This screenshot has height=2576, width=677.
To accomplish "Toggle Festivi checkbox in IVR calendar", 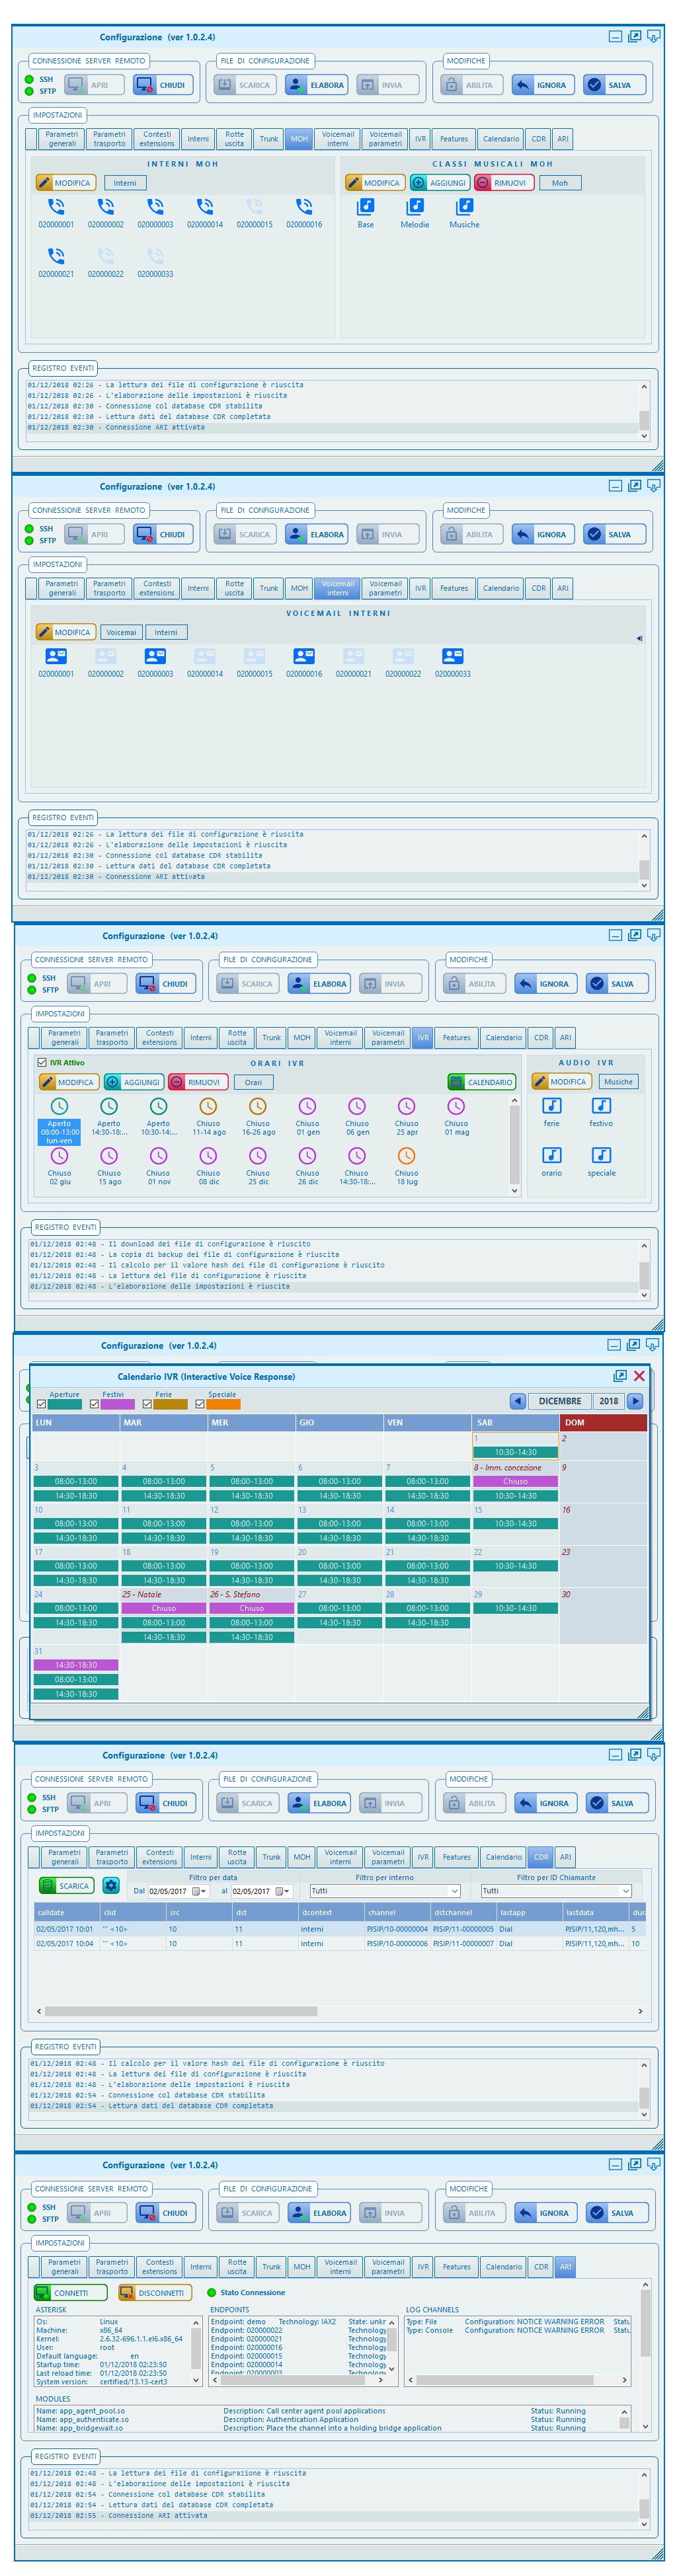I will pos(94,1404).
